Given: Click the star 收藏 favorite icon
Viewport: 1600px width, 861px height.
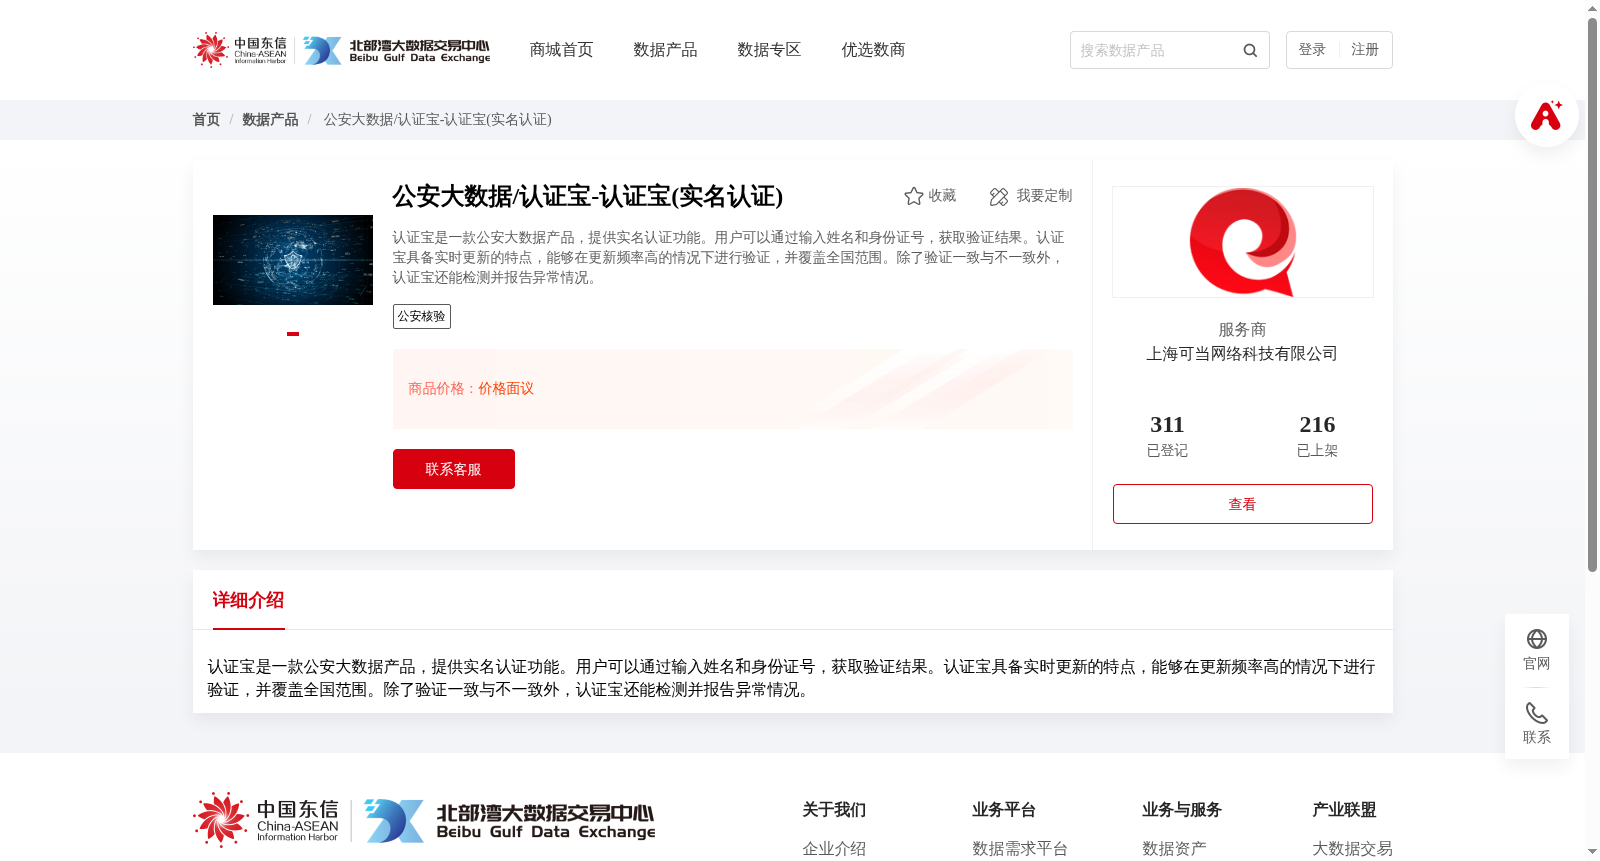Looking at the screenshot, I should pyautogui.click(x=913, y=196).
